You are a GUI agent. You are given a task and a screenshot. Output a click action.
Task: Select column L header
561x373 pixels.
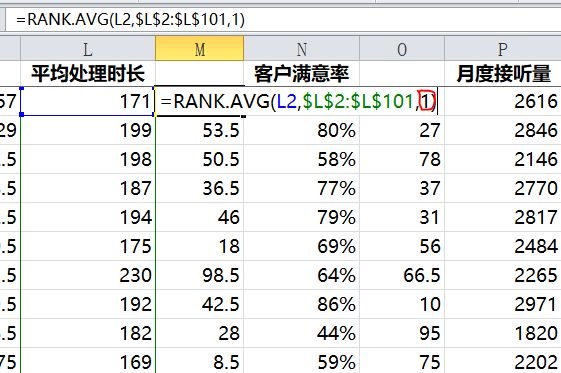coord(88,49)
